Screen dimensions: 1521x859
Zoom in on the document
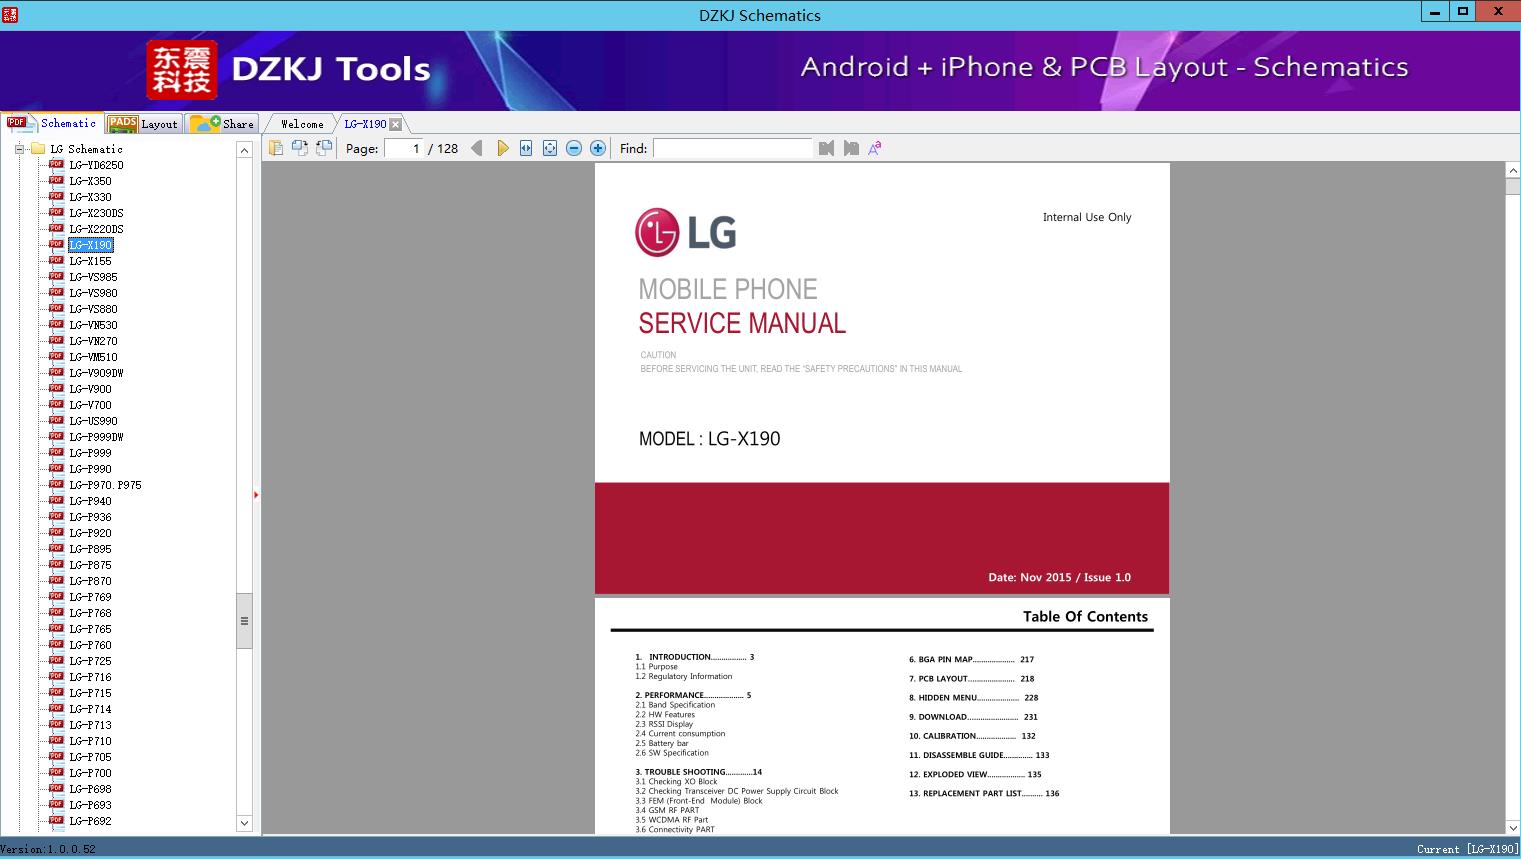(x=598, y=148)
